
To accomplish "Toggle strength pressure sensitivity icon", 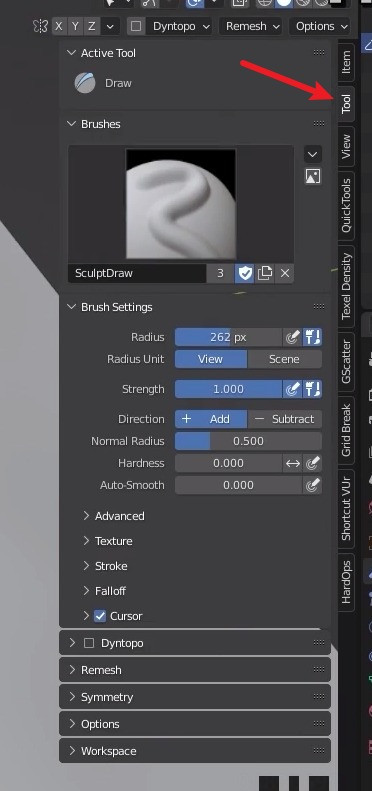I will click(292, 389).
